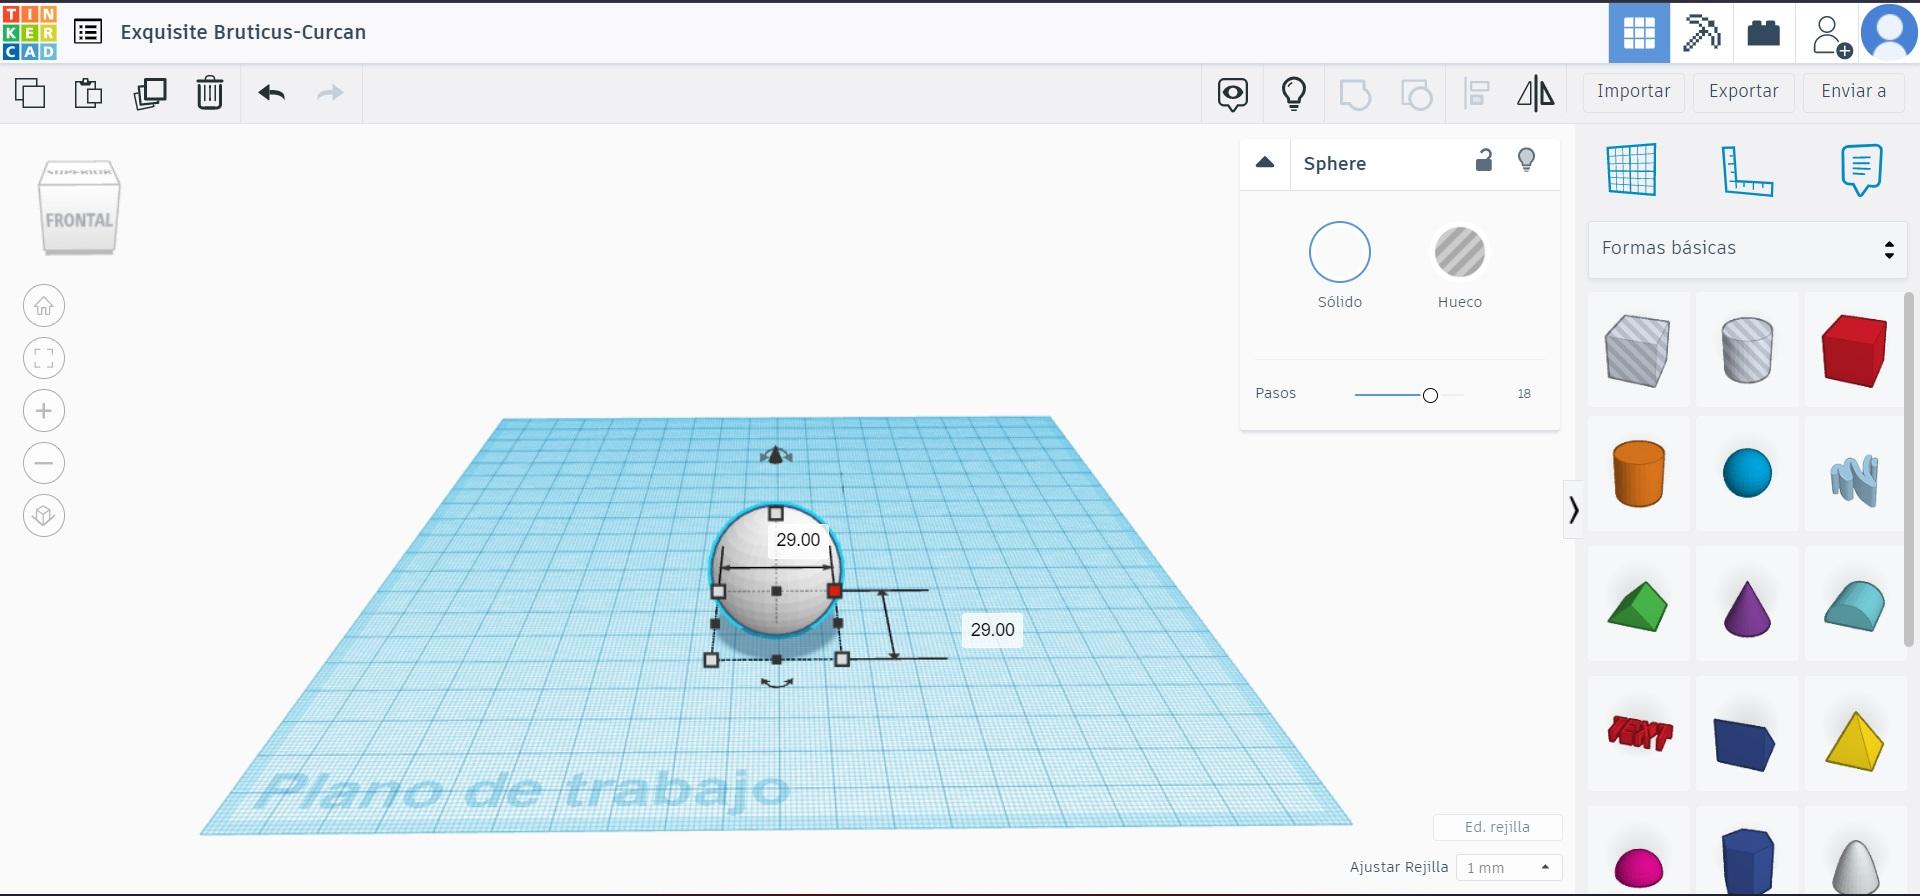Place the Workplane tool
The height and width of the screenshot is (896, 1920).
(x=1632, y=169)
